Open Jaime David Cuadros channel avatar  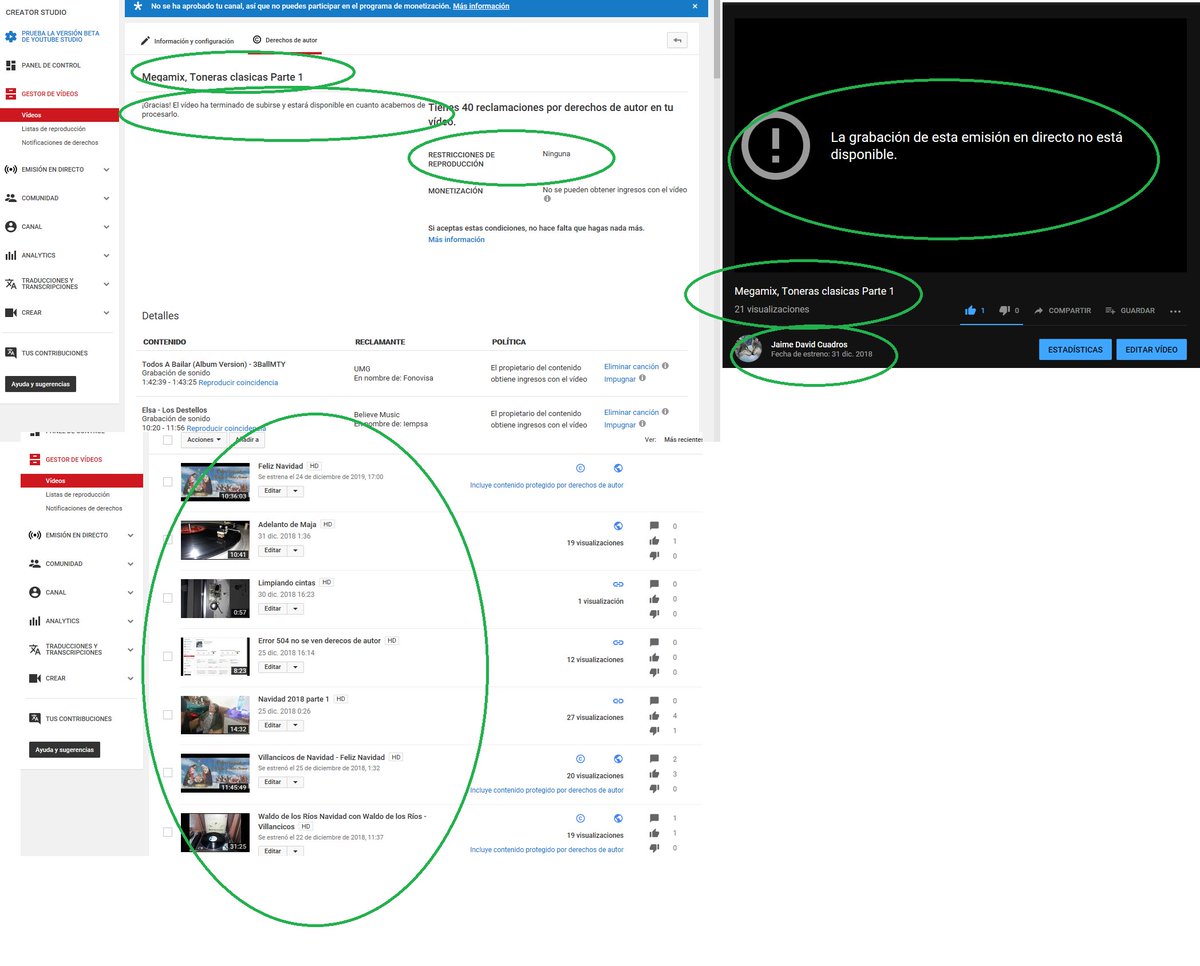coord(747,349)
